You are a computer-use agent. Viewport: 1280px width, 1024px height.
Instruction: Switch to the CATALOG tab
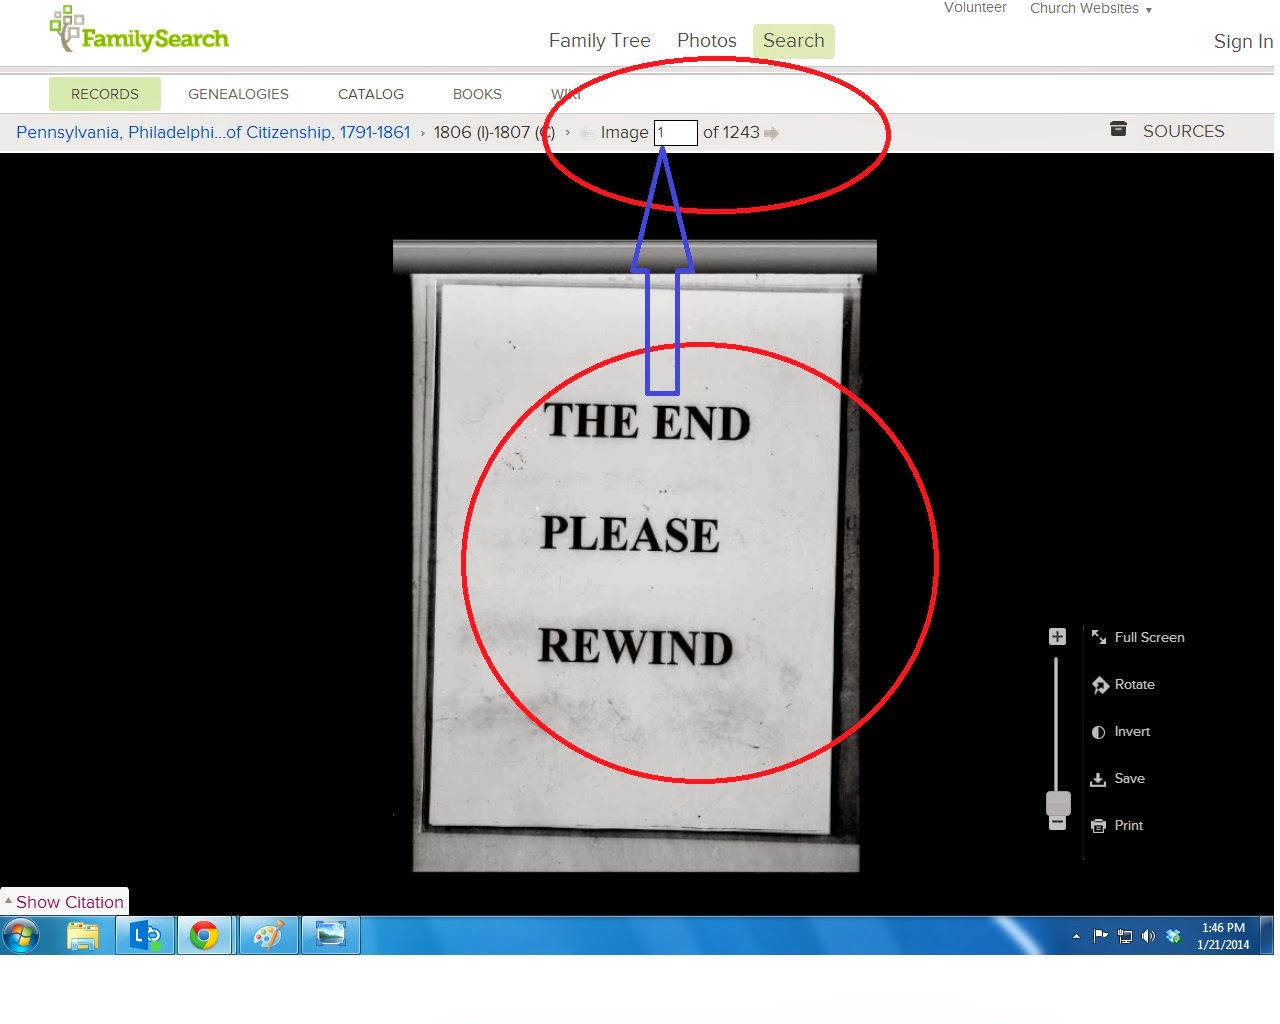coord(371,94)
